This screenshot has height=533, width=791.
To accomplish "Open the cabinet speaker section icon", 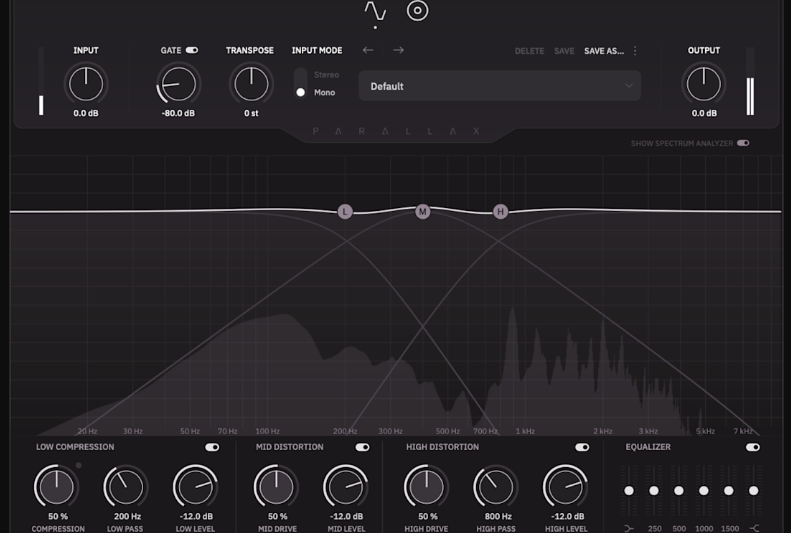I will (x=418, y=11).
